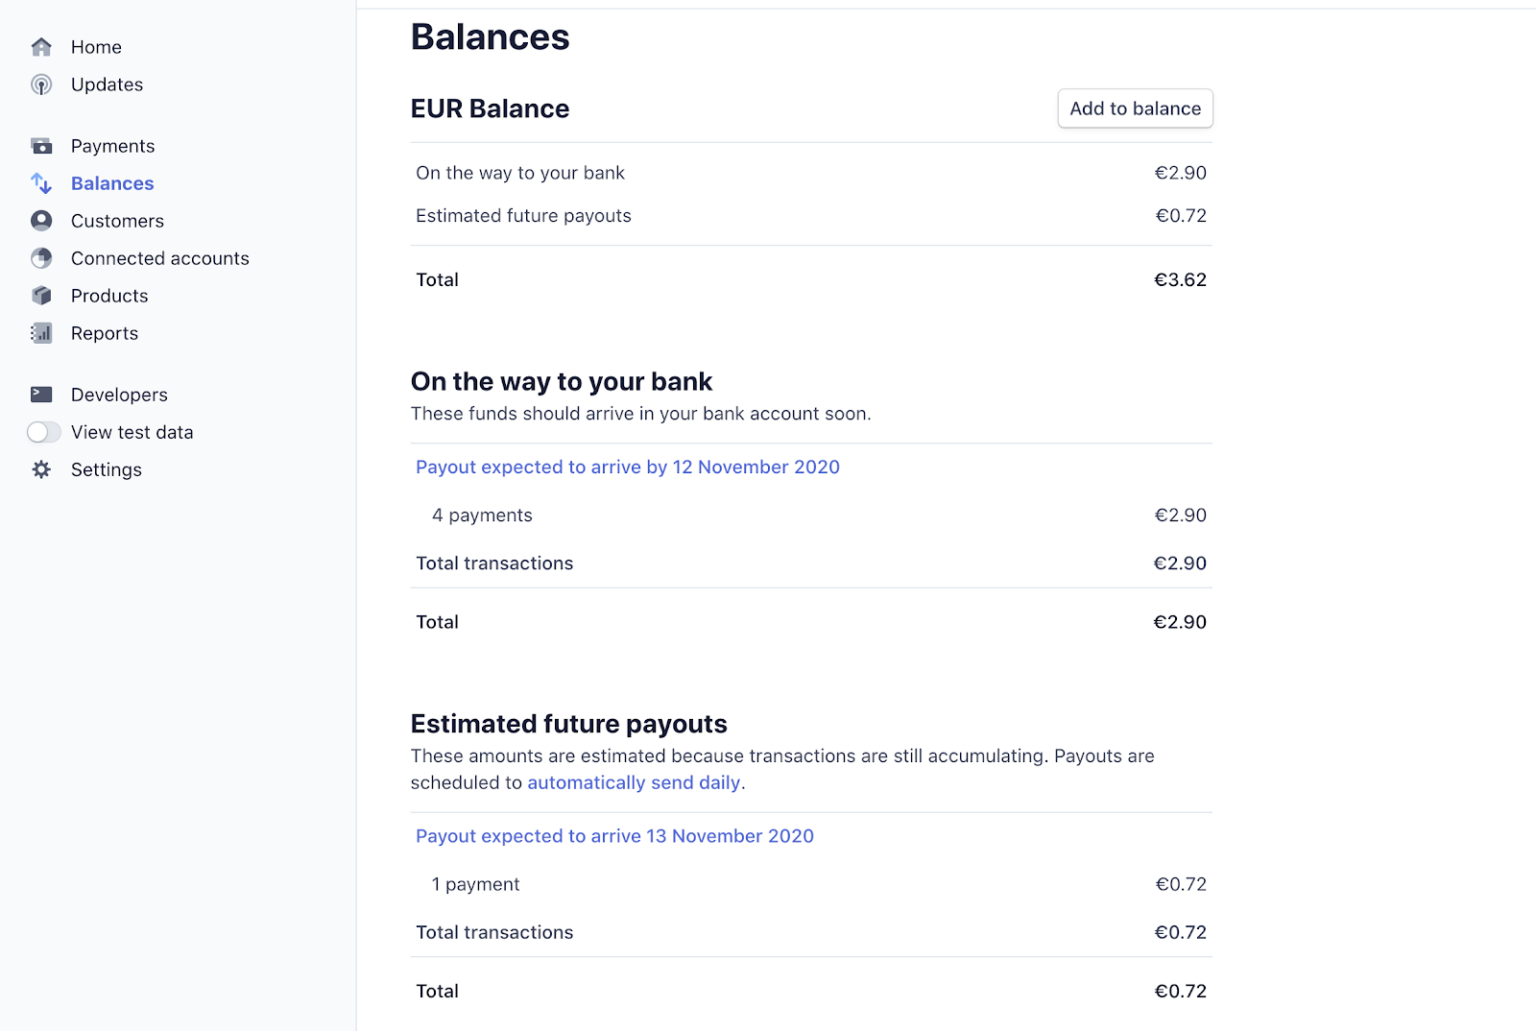Select Balances in the navigation menu
The width and height of the screenshot is (1536, 1031).
click(x=112, y=183)
